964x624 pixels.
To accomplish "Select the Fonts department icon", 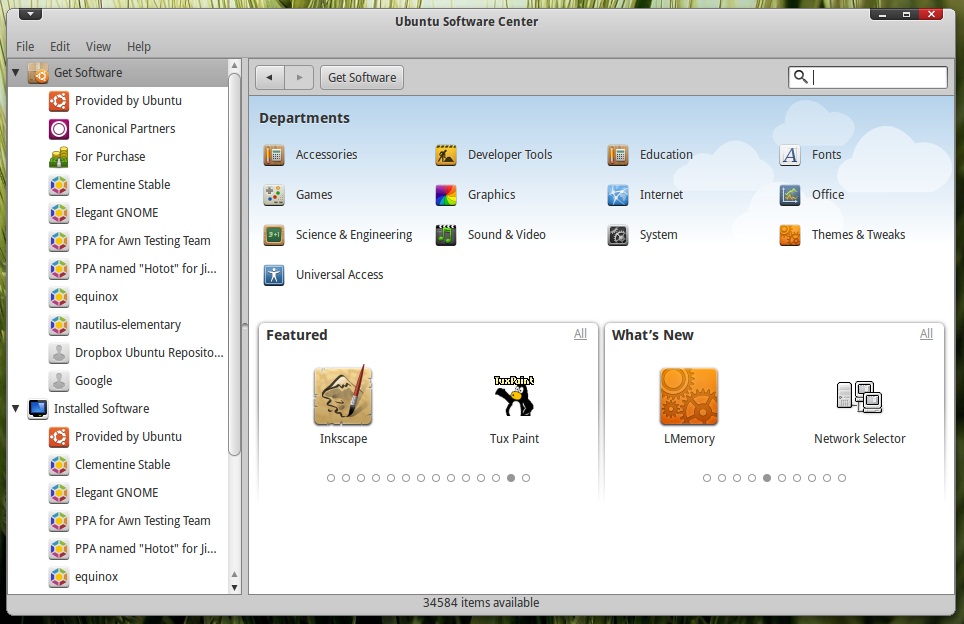I will [x=790, y=155].
